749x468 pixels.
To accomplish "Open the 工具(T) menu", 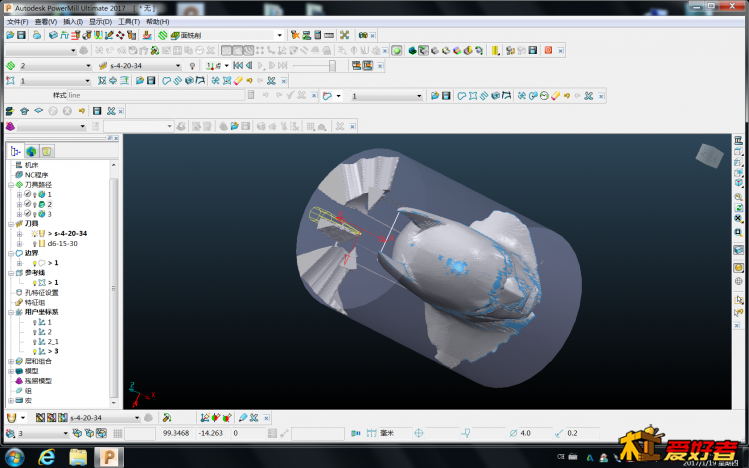I will point(128,21).
